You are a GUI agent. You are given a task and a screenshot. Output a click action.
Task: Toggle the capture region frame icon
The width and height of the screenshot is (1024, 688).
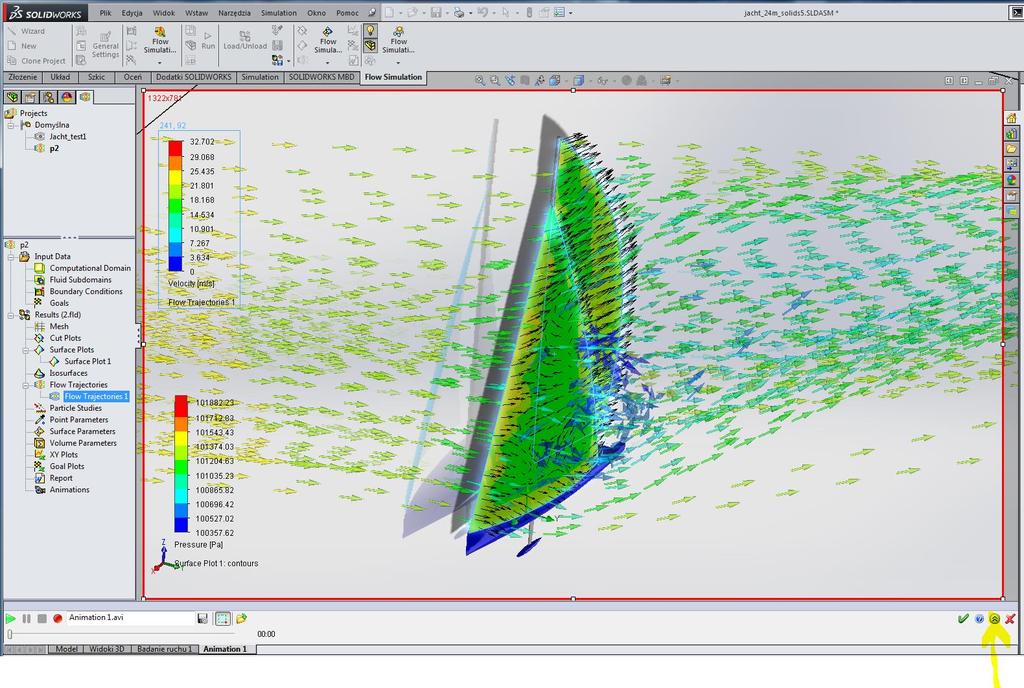coord(223,618)
